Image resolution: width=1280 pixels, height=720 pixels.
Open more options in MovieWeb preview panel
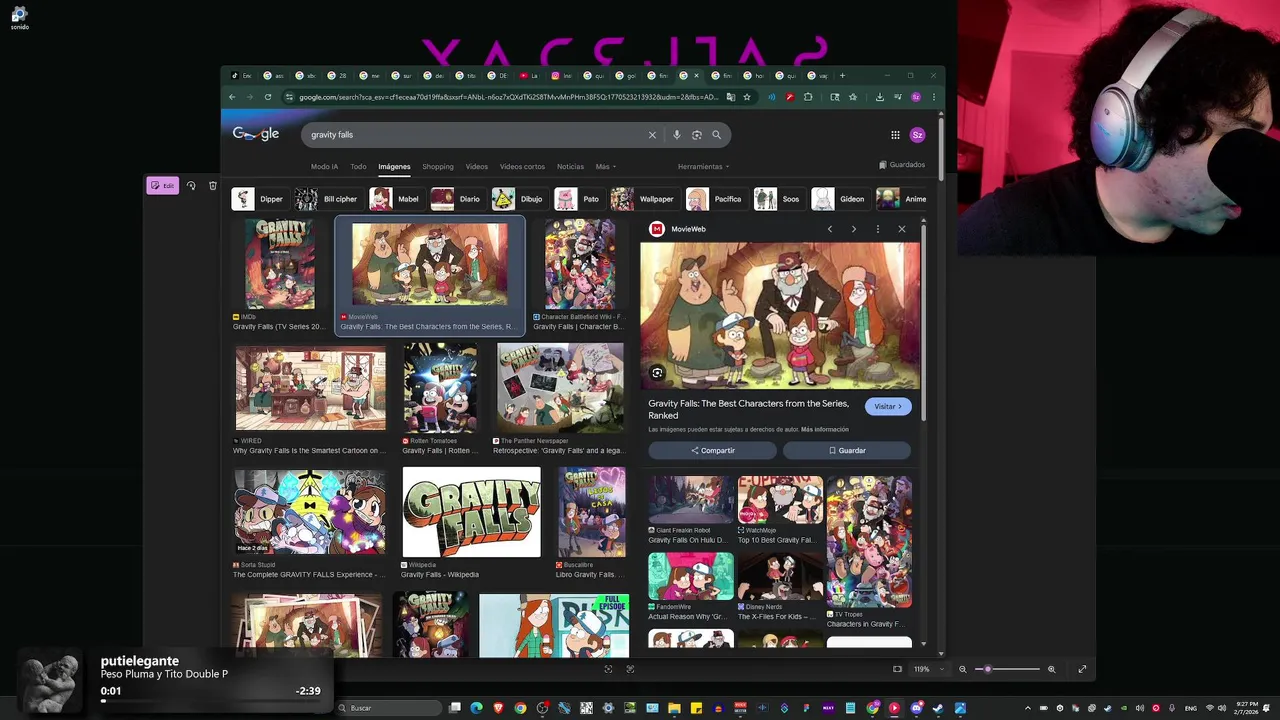click(878, 229)
